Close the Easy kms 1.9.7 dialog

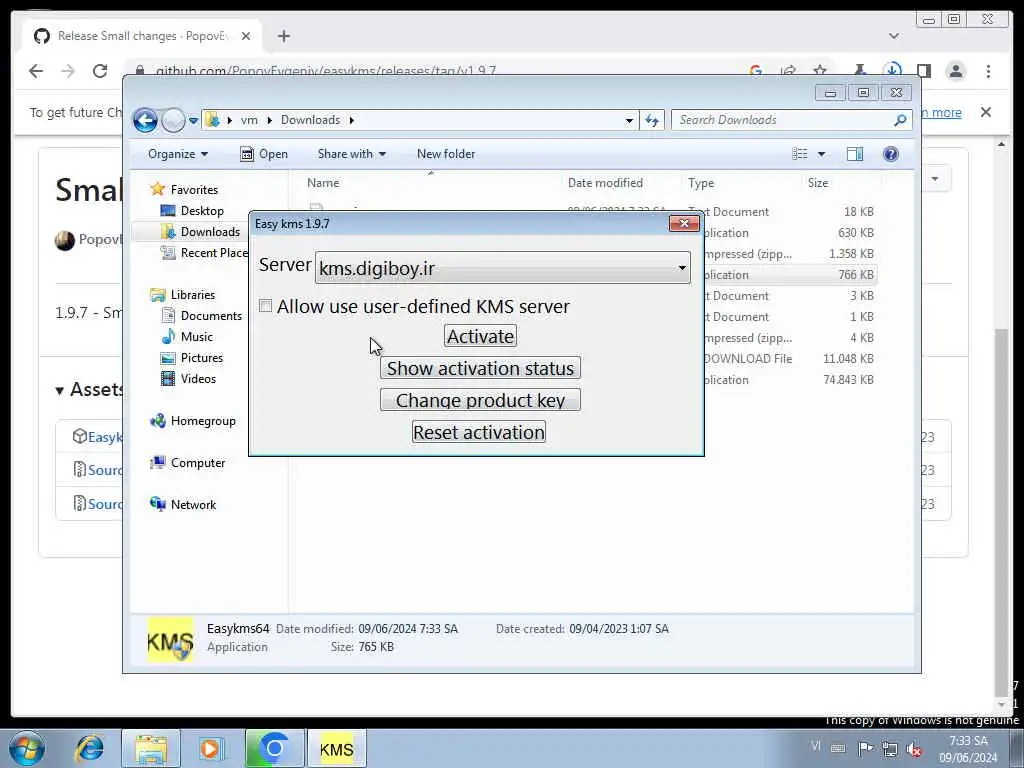click(x=684, y=223)
